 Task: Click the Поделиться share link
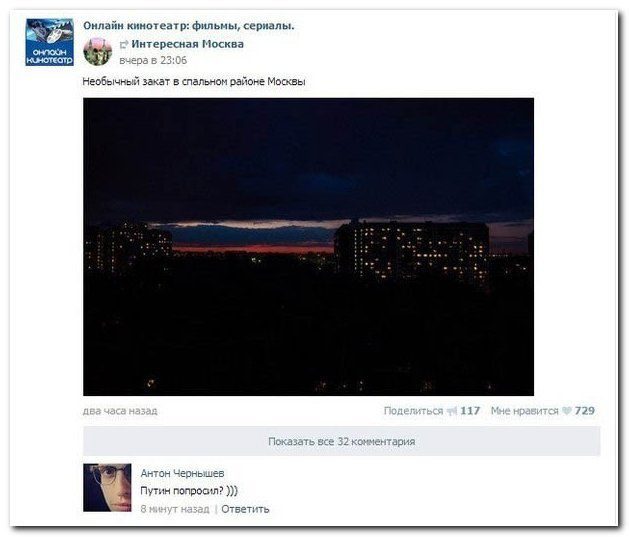(413, 411)
